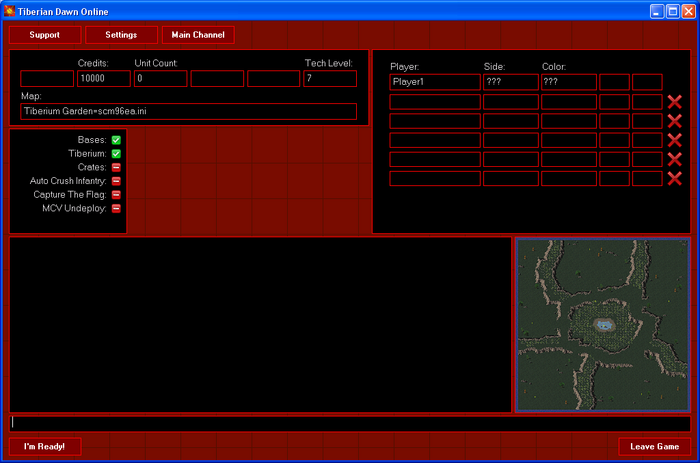Click the Tiberian Dawn Online title icon
The width and height of the screenshot is (700, 463).
click(x=9, y=11)
